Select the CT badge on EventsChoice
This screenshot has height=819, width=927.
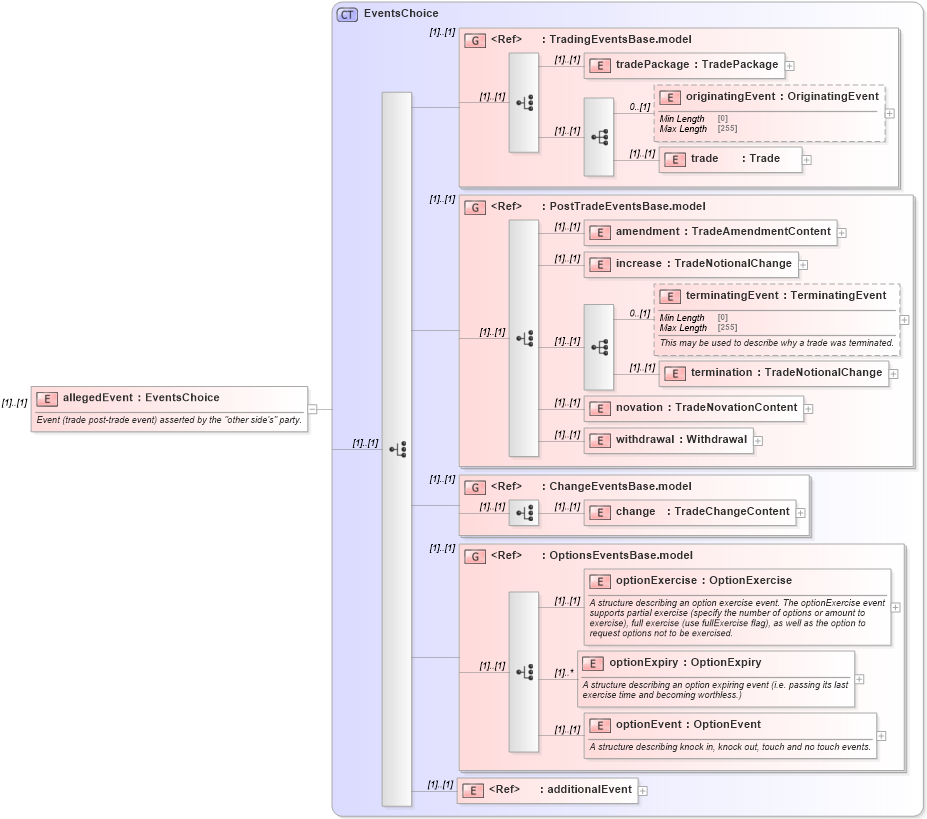345,14
